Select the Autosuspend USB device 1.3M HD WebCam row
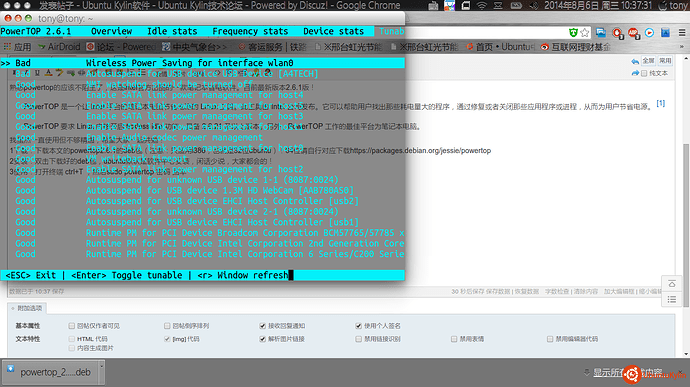690x387 pixels. tap(202, 190)
